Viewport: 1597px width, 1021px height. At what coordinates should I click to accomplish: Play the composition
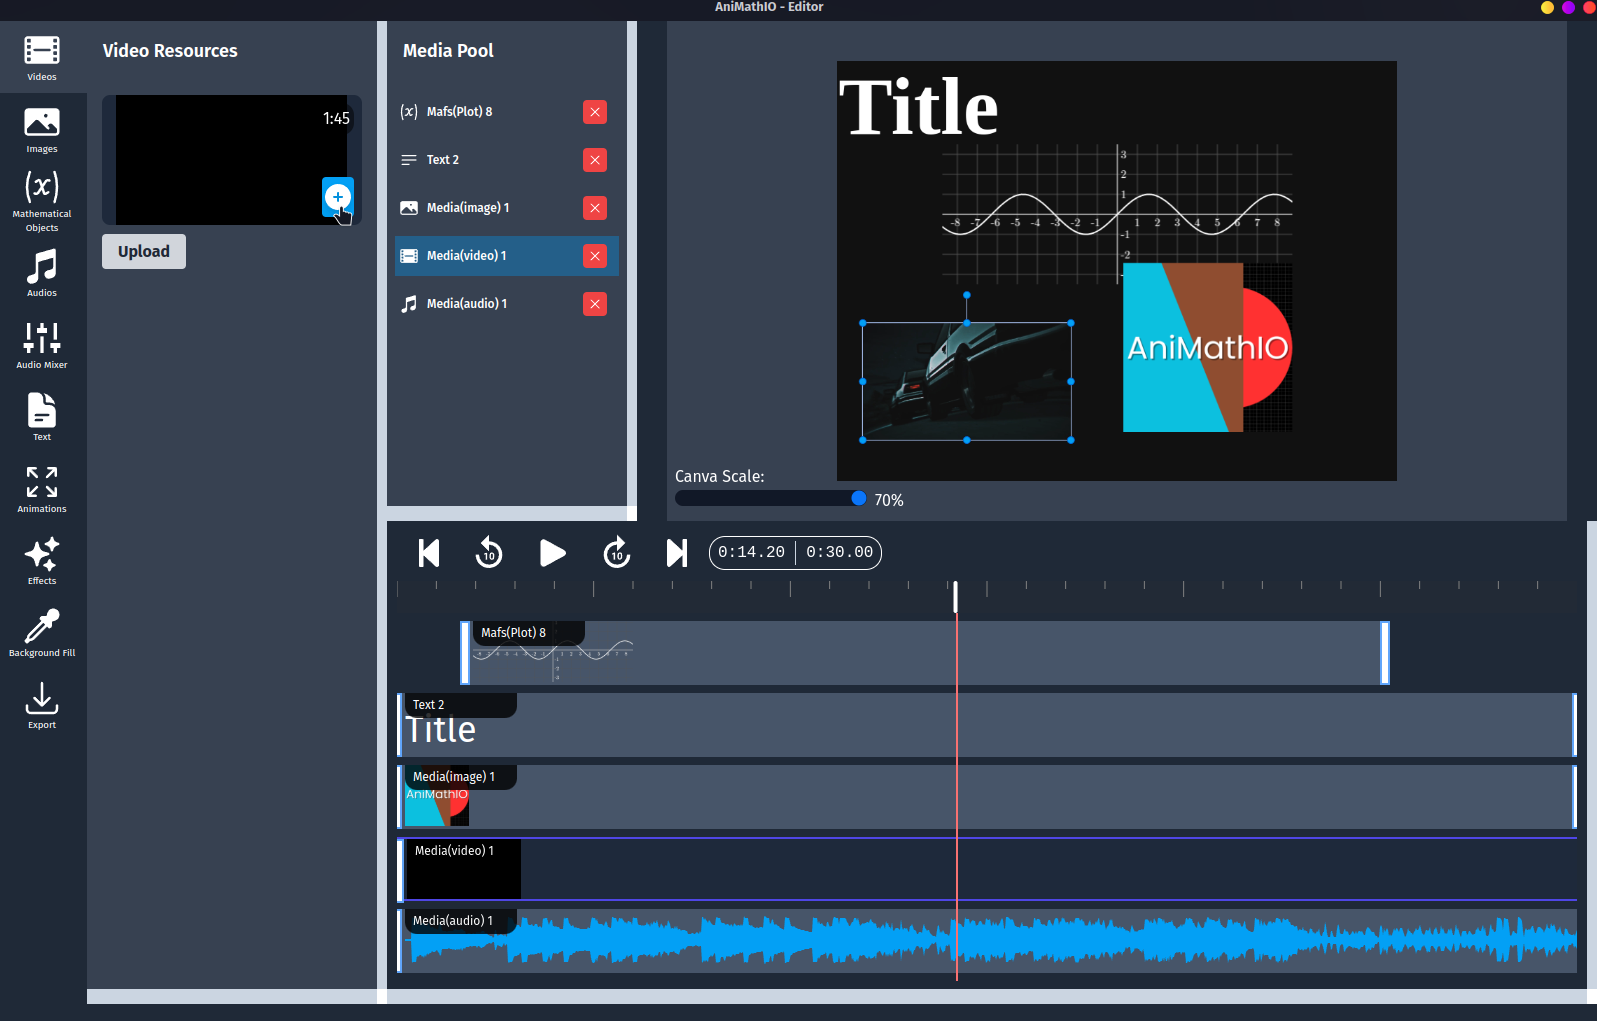553,553
